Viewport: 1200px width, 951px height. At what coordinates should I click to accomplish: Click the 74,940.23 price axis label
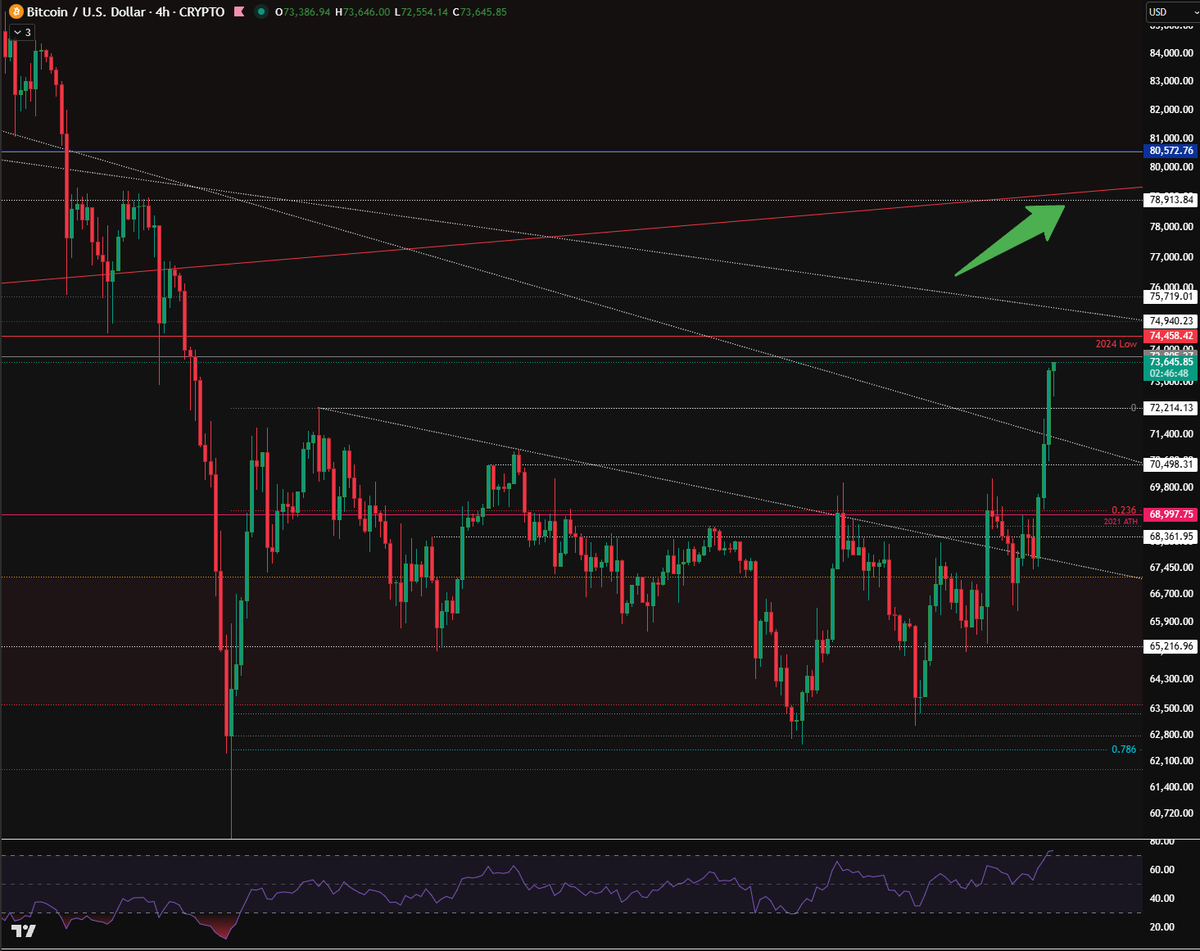tap(1171, 320)
